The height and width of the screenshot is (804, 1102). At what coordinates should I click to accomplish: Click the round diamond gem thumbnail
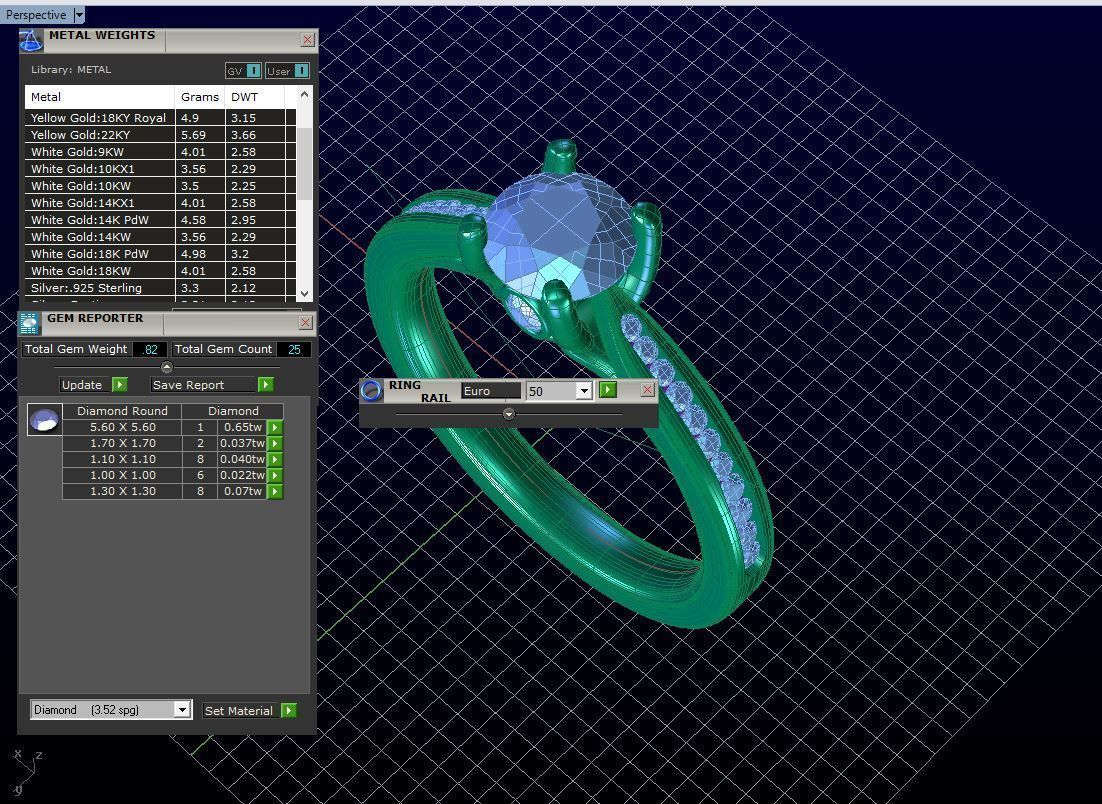tap(44, 420)
